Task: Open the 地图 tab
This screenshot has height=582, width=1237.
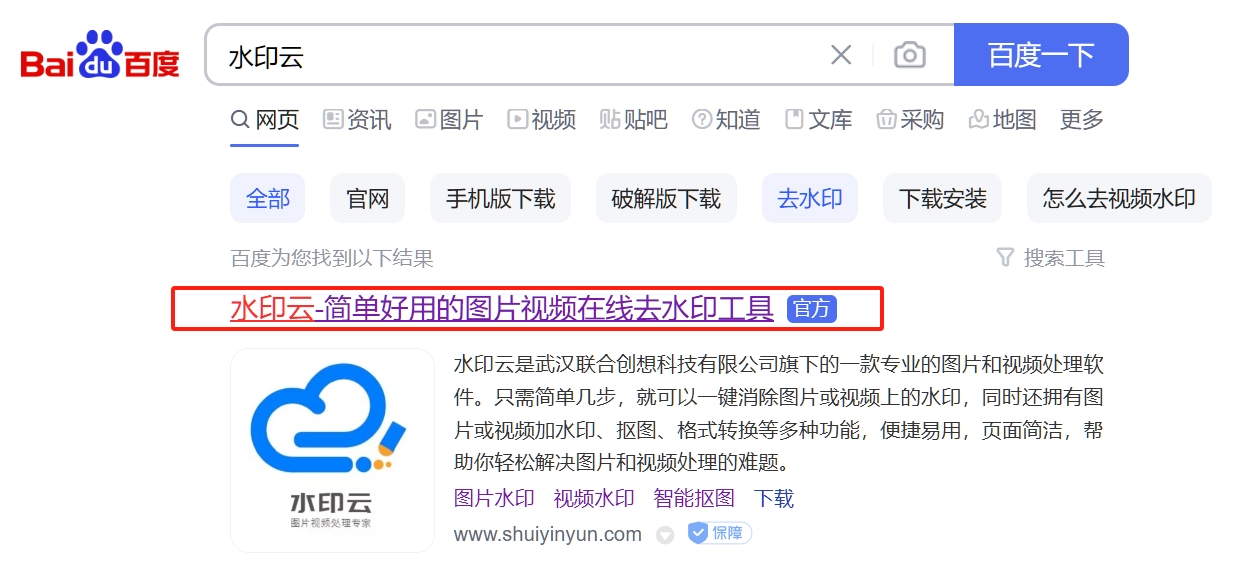Action: tap(1002, 120)
